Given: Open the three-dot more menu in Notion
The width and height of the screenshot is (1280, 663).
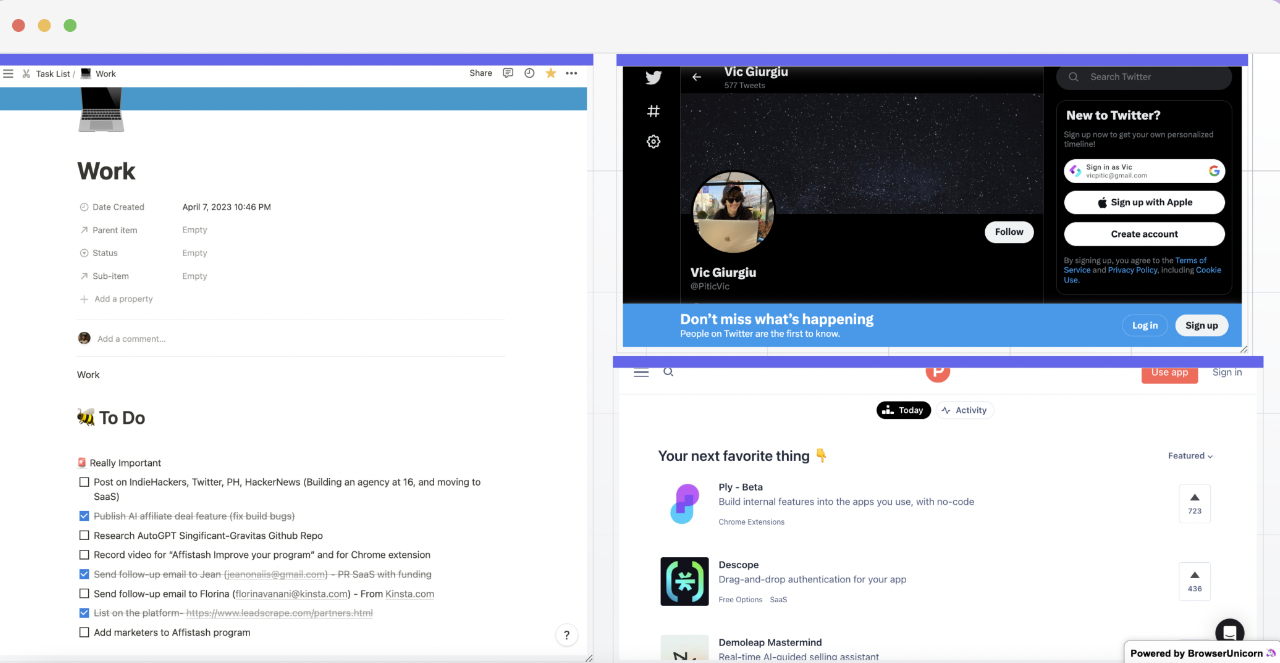Looking at the screenshot, I should coord(571,73).
